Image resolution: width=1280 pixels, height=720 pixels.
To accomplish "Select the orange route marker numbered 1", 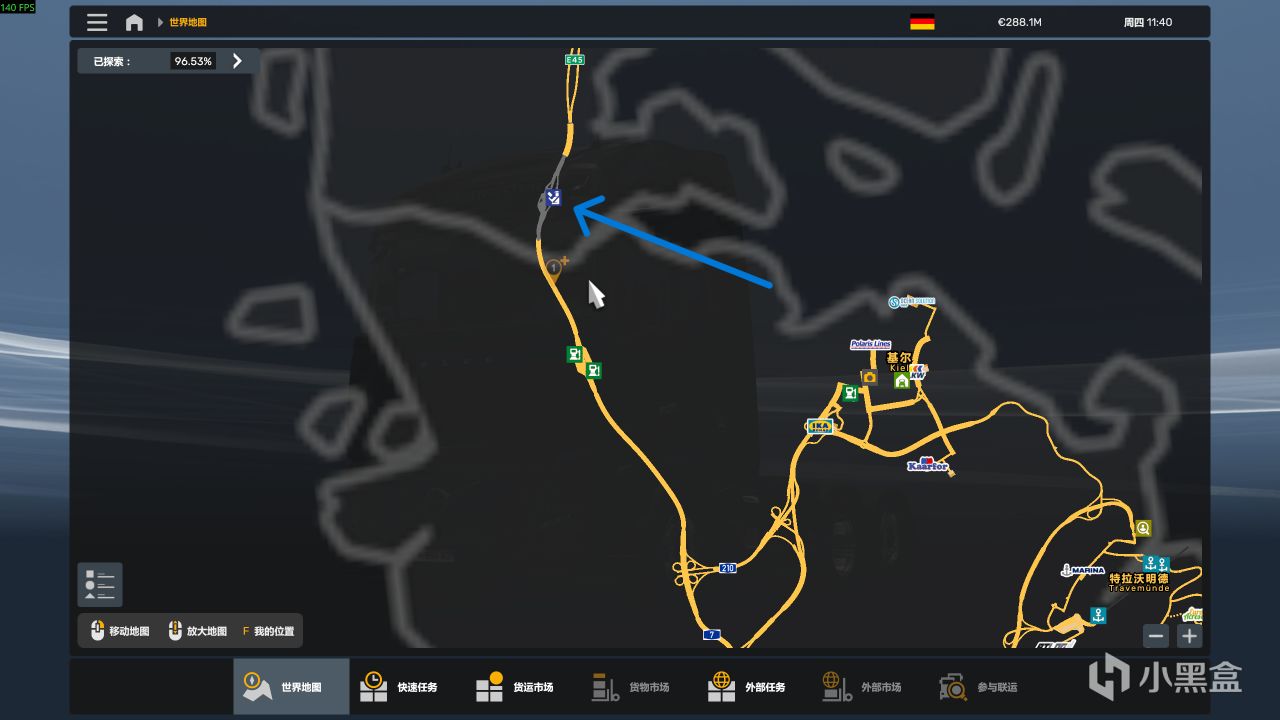I will tap(554, 267).
